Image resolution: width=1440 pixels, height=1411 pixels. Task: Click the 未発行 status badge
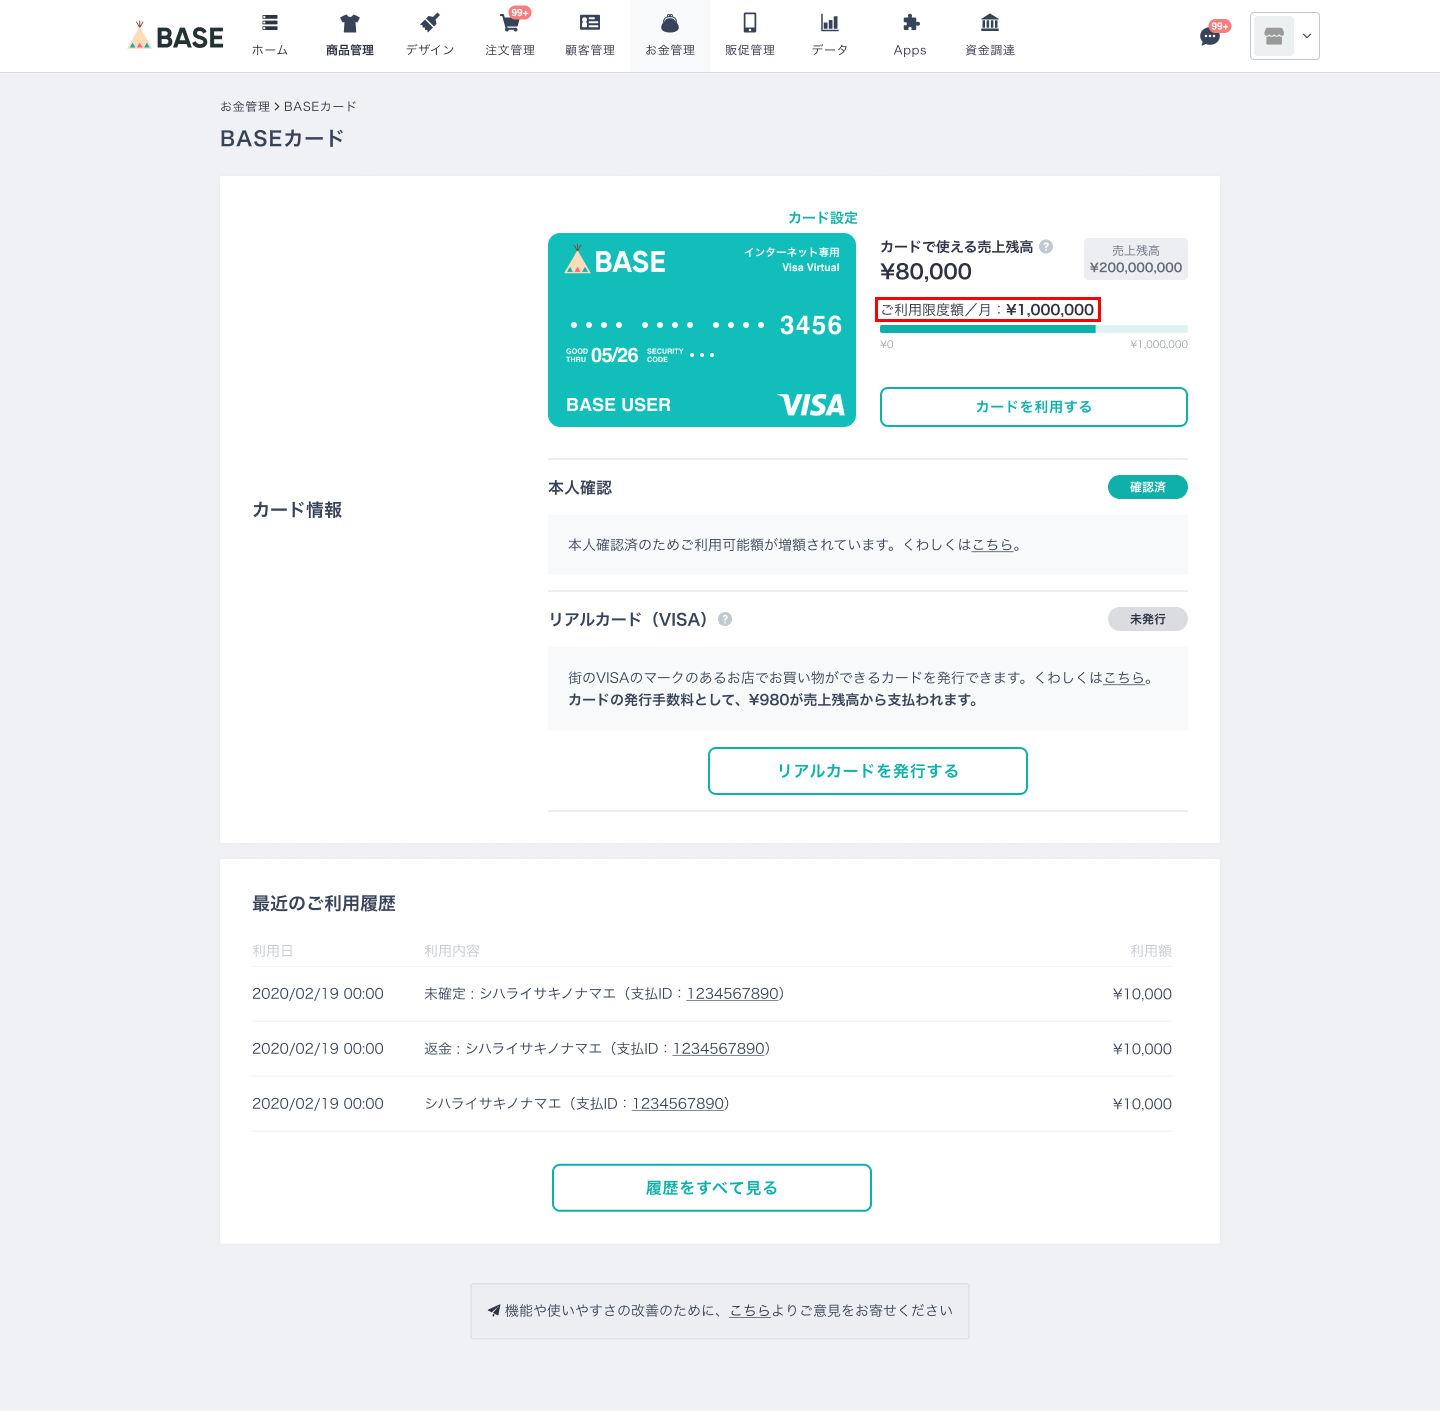coord(1148,619)
